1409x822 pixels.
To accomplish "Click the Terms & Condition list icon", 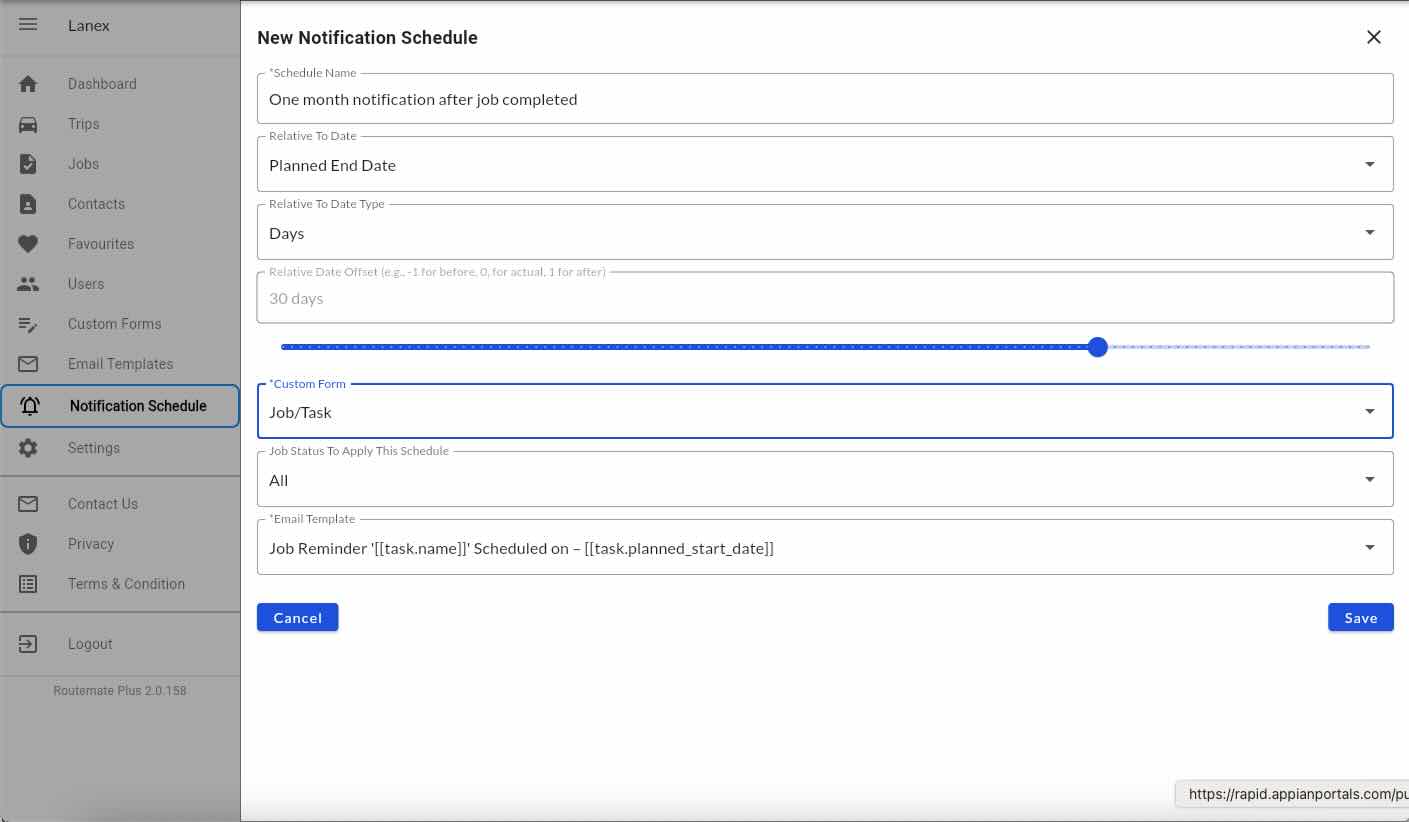I will 28,584.
